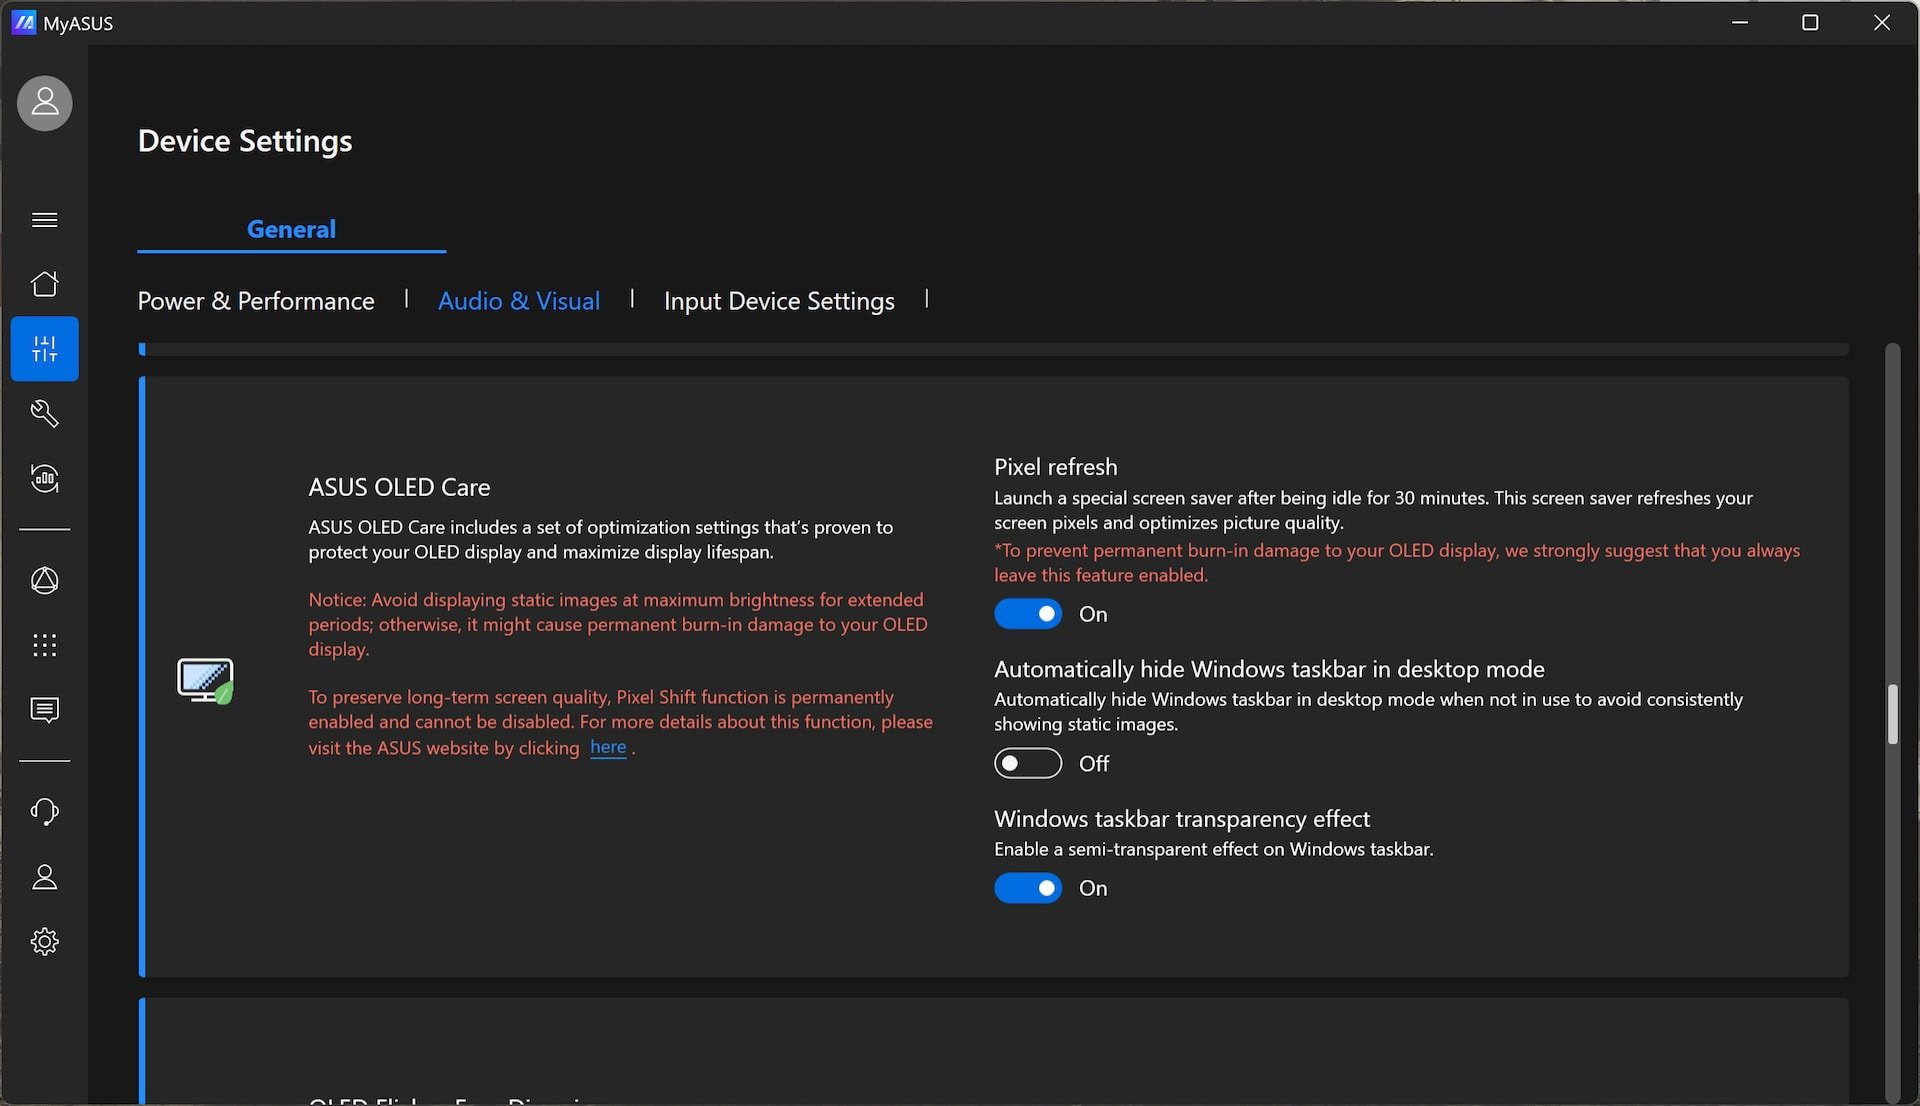The height and width of the screenshot is (1106, 1920).
Task: Toggle Pixel refresh feature On
Action: click(1029, 613)
